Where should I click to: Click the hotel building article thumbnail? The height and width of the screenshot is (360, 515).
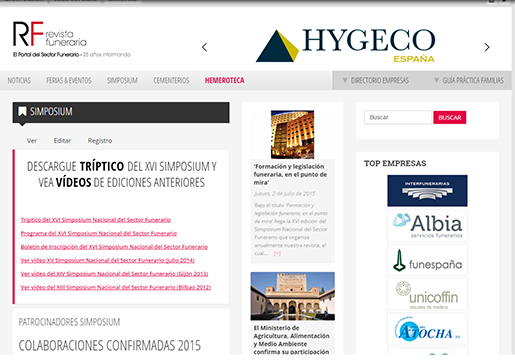click(x=292, y=134)
